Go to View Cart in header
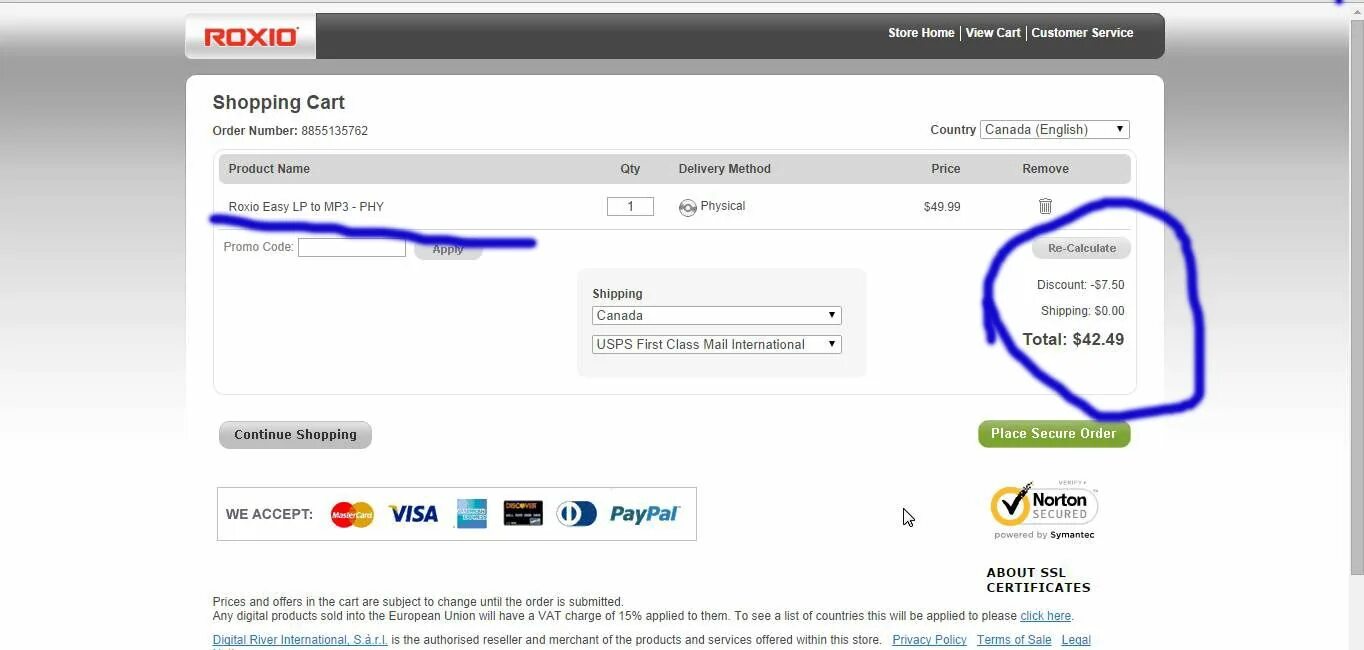 (x=993, y=33)
